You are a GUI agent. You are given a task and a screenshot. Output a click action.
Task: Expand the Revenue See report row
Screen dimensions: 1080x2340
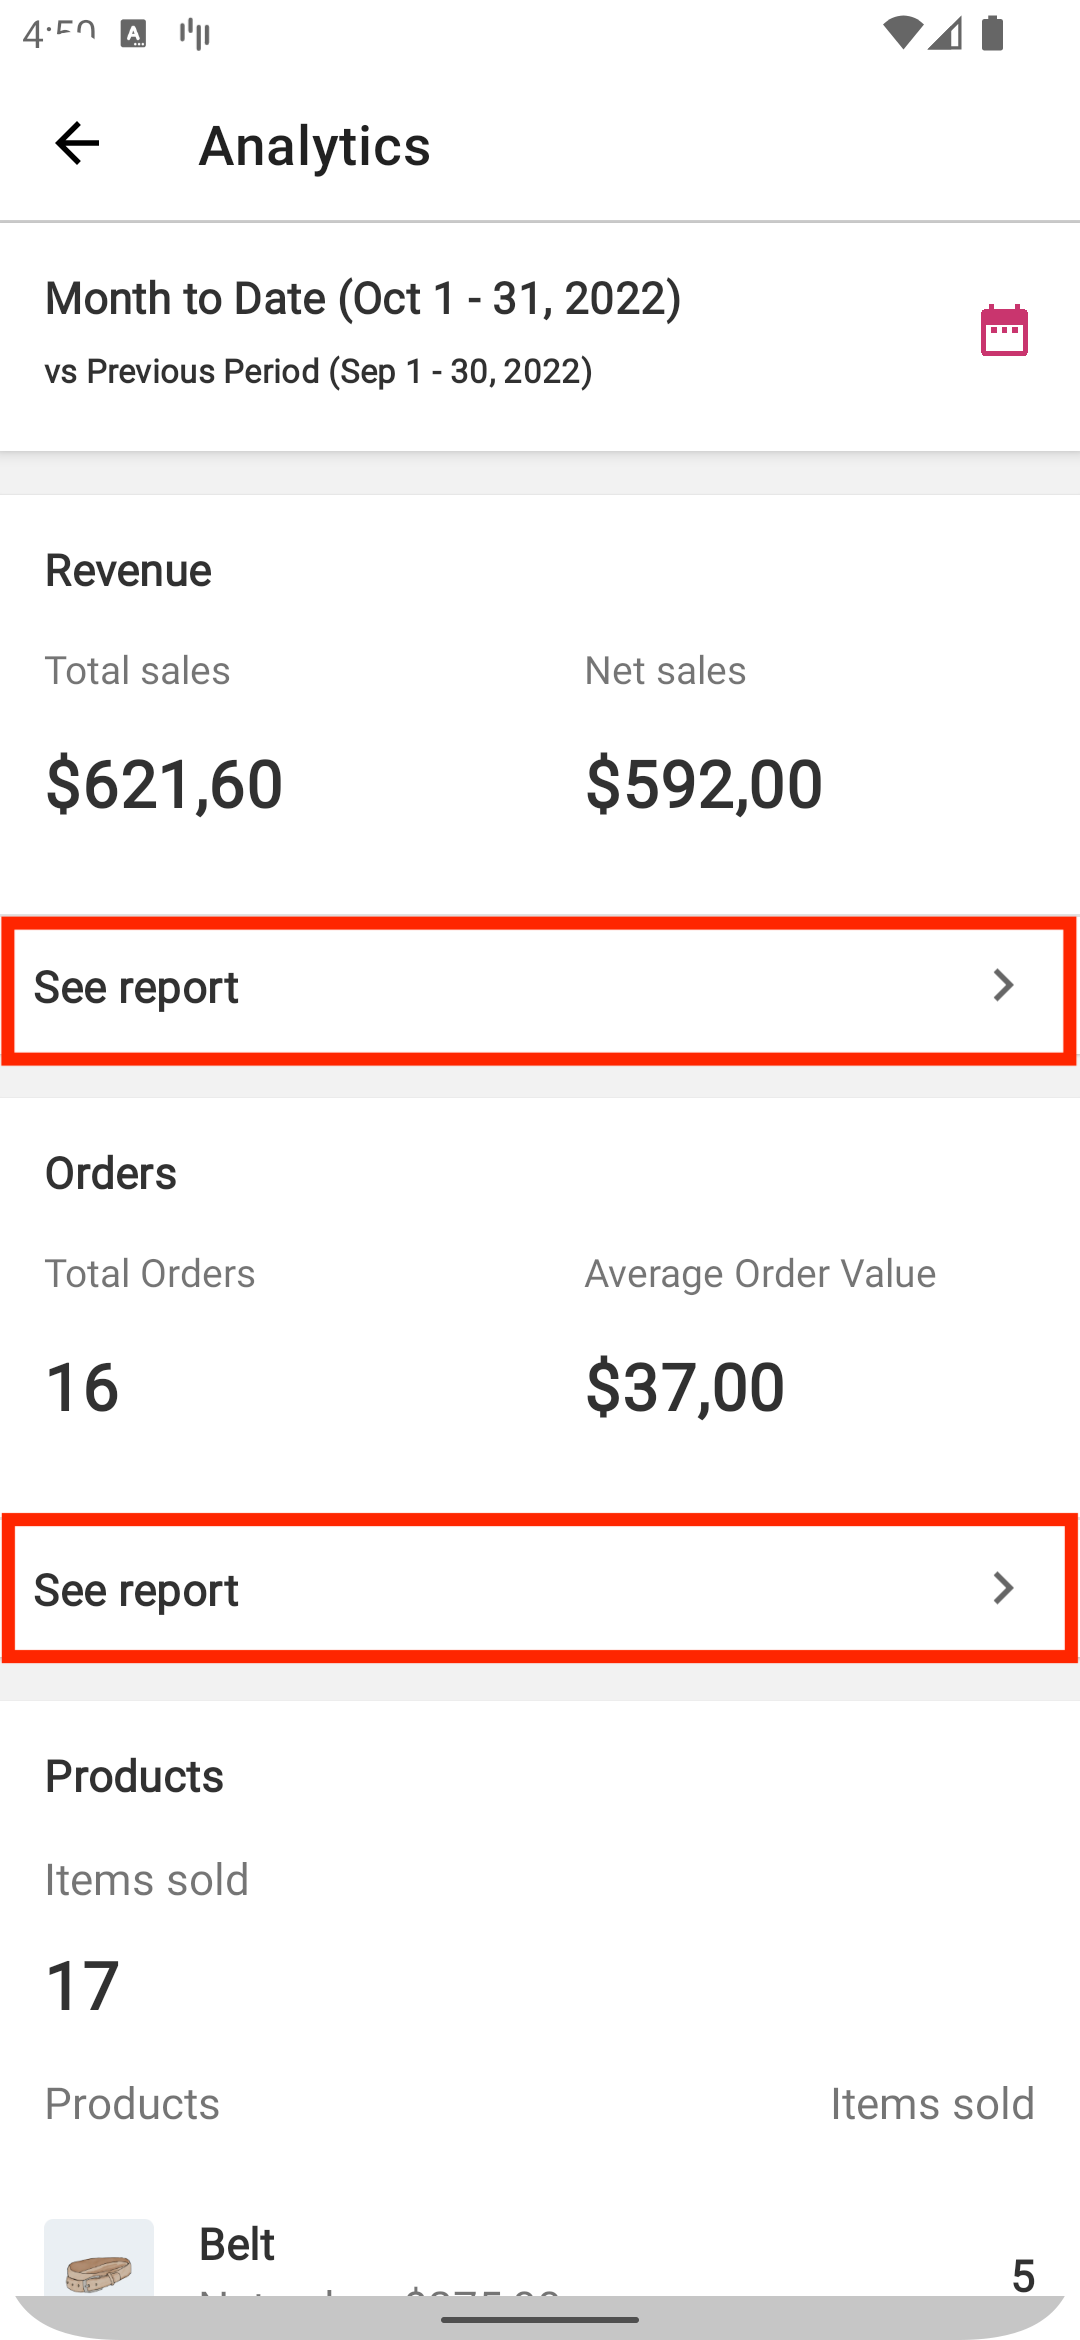[540, 987]
